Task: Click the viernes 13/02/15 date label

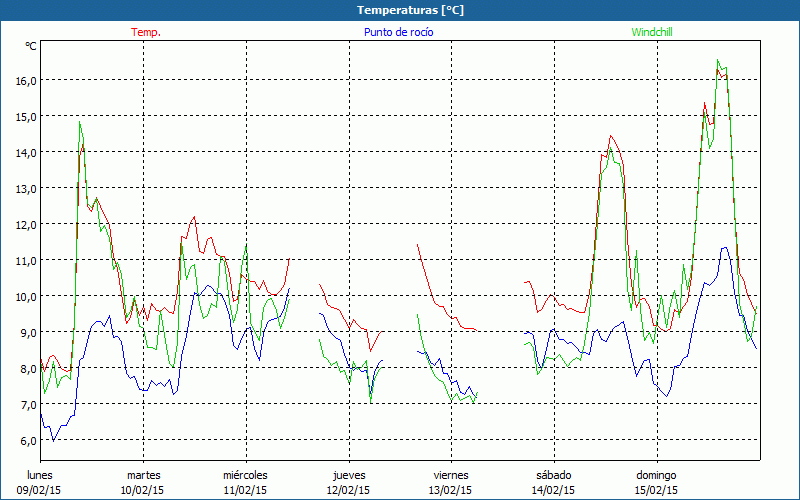Action: click(451, 482)
